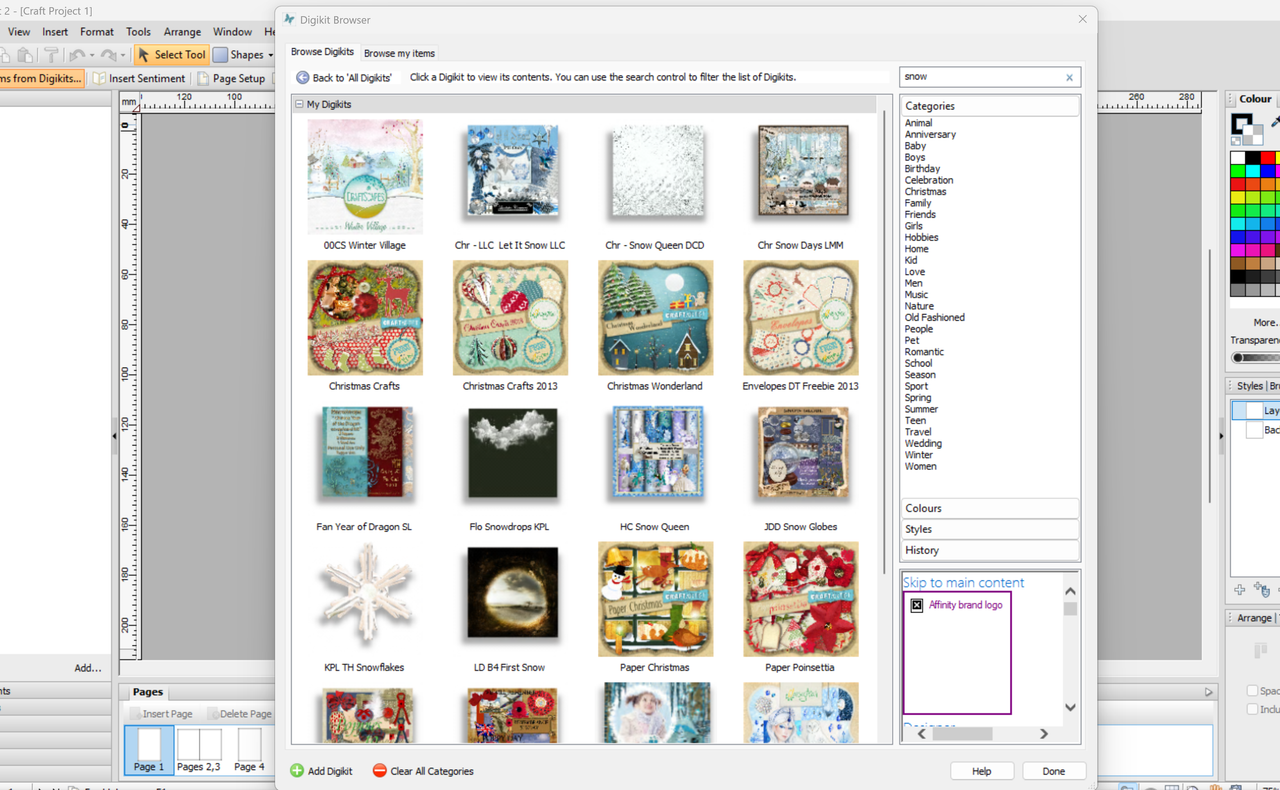
Task: Expand the Styles filter section
Action: (x=990, y=529)
